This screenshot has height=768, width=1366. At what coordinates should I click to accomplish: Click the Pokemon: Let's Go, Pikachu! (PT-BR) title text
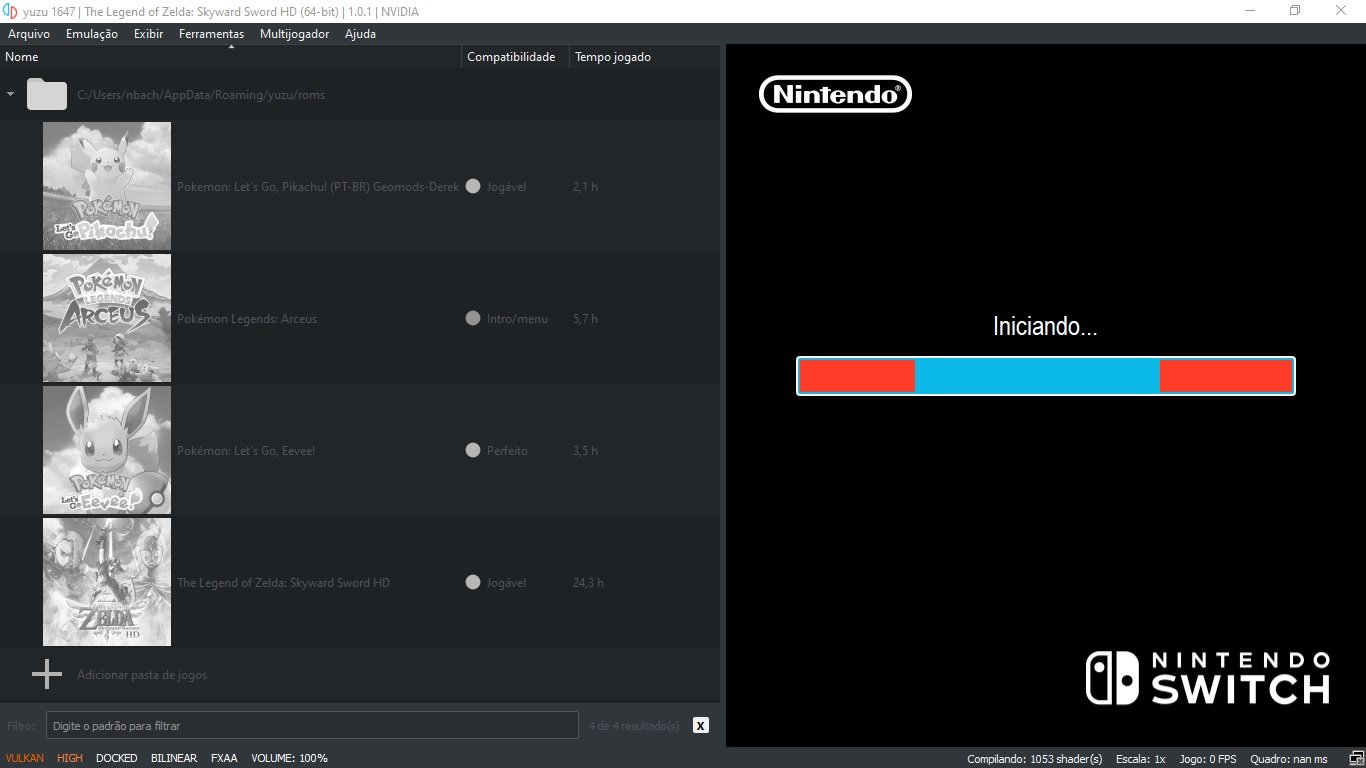point(318,187)
